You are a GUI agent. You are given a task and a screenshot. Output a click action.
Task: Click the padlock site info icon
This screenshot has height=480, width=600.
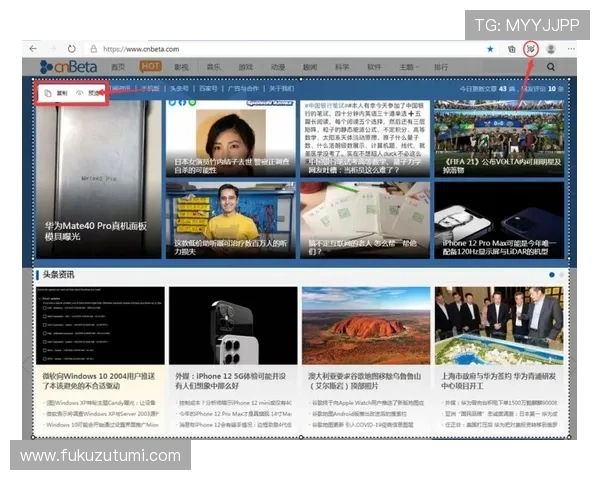93,49
